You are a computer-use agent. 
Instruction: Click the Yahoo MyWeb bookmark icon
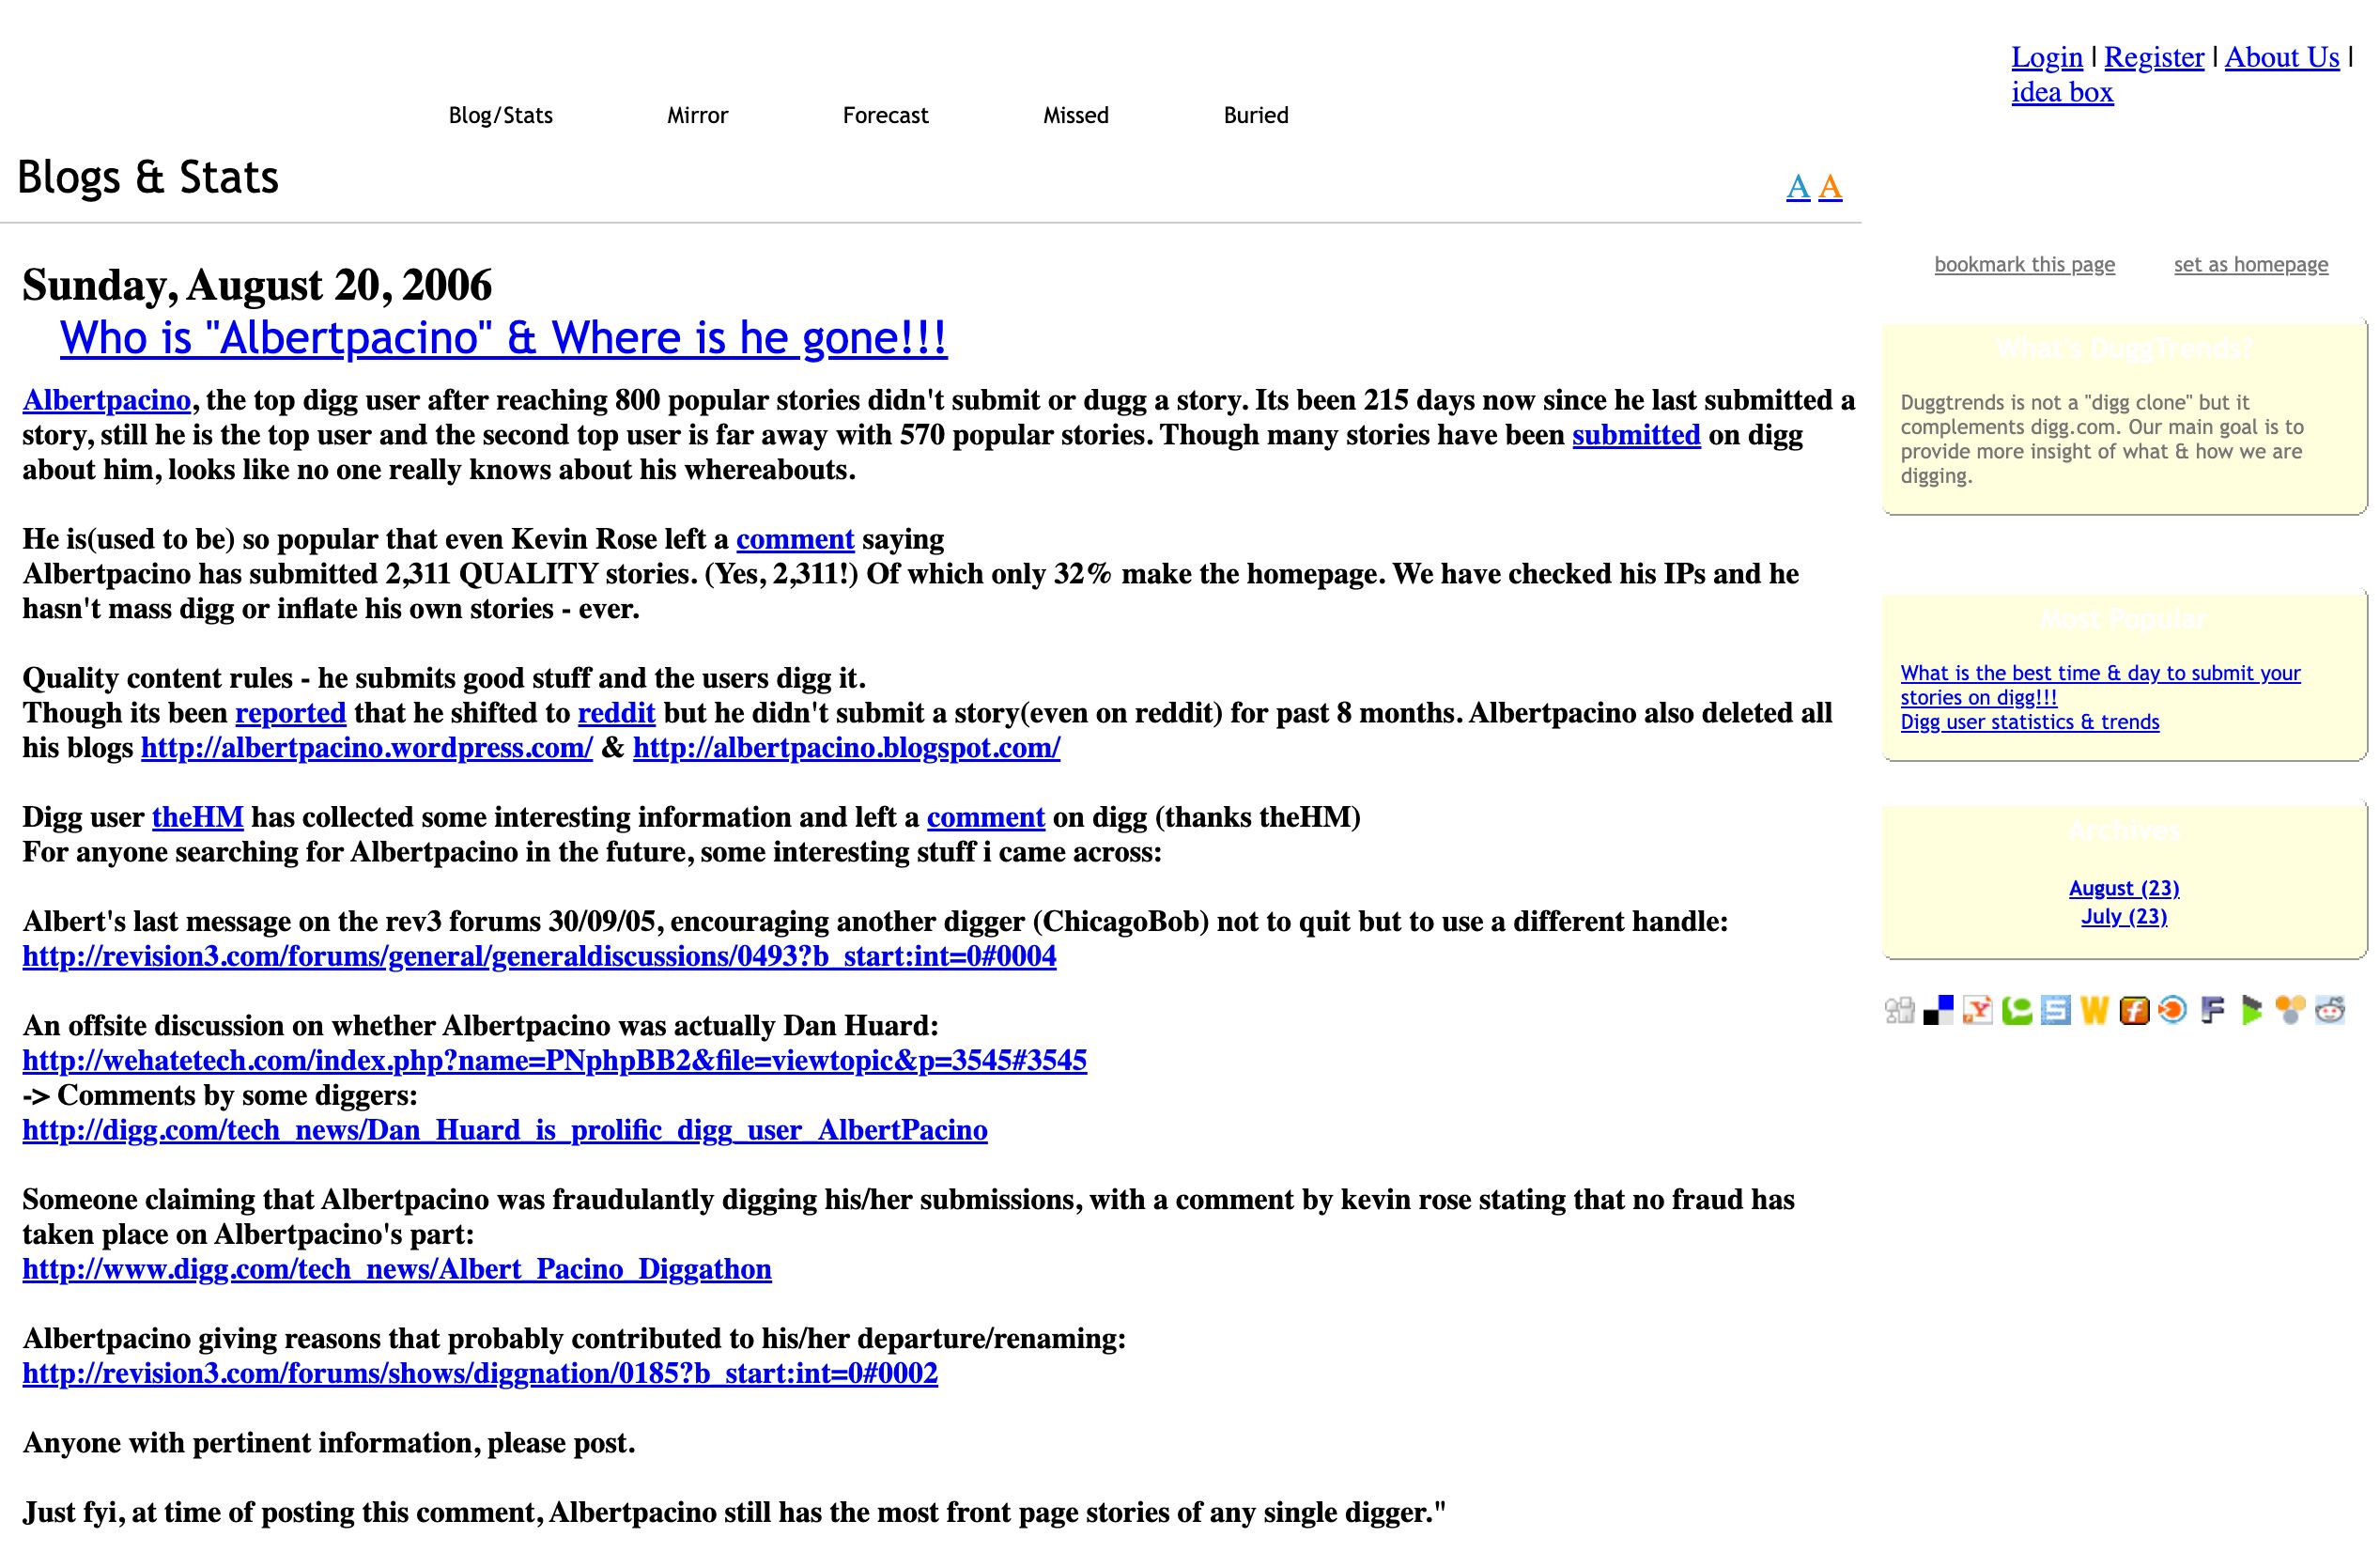click(1977, 1011)
